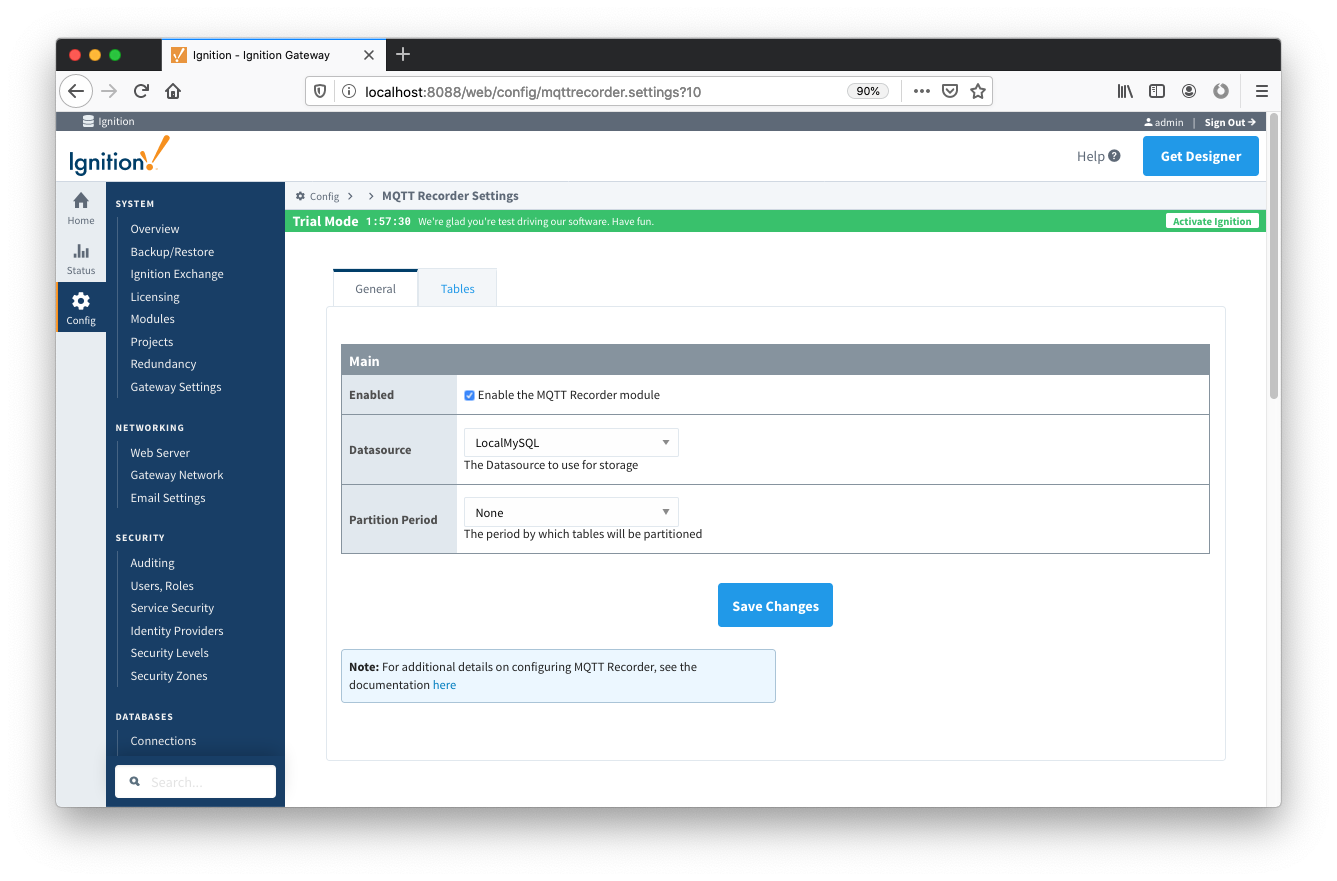Viewport: 1337px width, 881px height.
Task: Click the search magnifier icon in sidebar
Action: coord(135,782)
